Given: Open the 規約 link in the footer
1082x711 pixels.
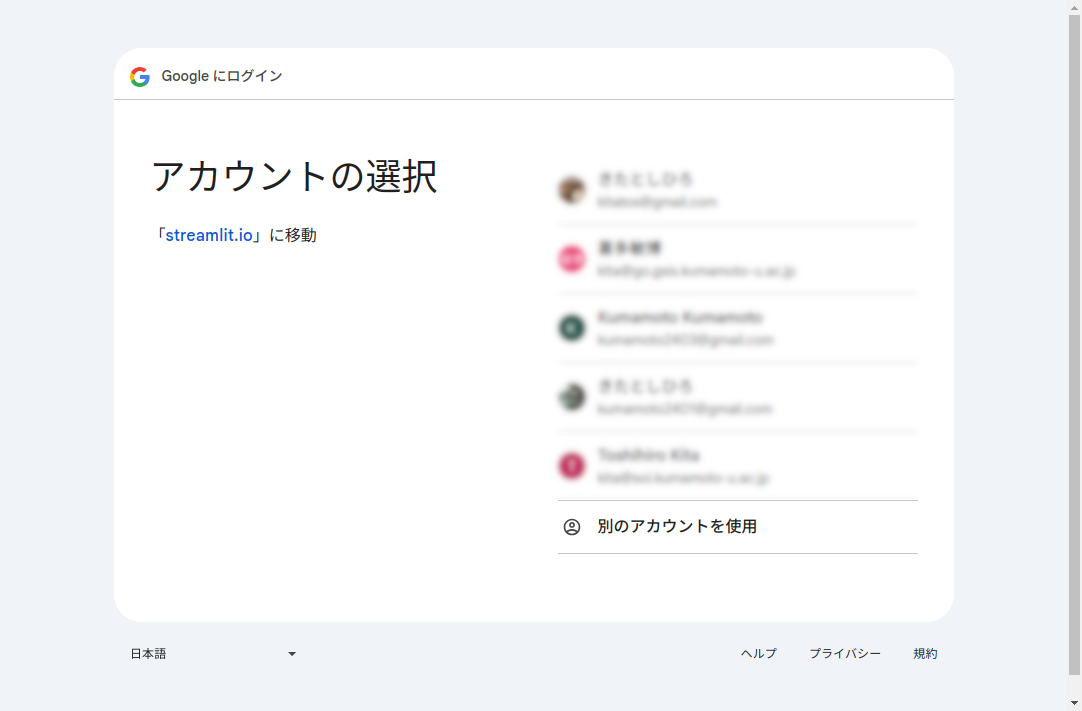Looking at the screenshot, I should tap(925, 654).
